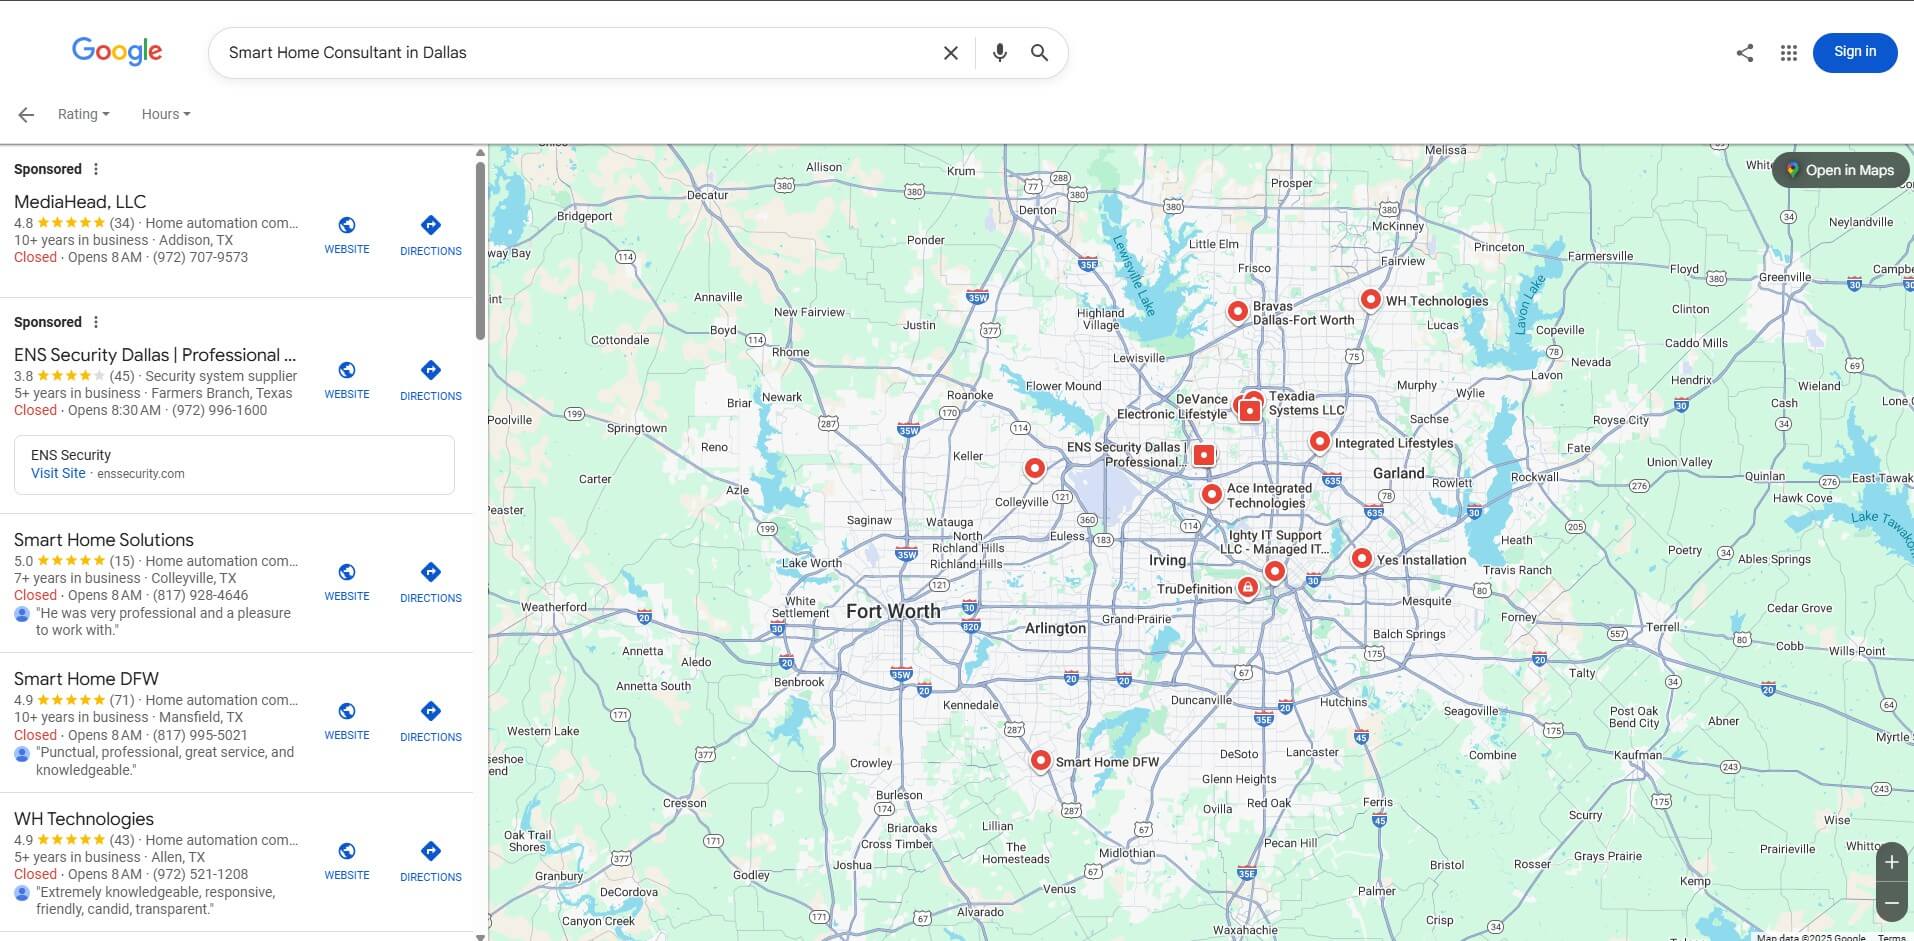The width and height of the screenshot is (1914, 941).
Task: Zoom out the map with minus button
Action: [x=1890, y=902]
